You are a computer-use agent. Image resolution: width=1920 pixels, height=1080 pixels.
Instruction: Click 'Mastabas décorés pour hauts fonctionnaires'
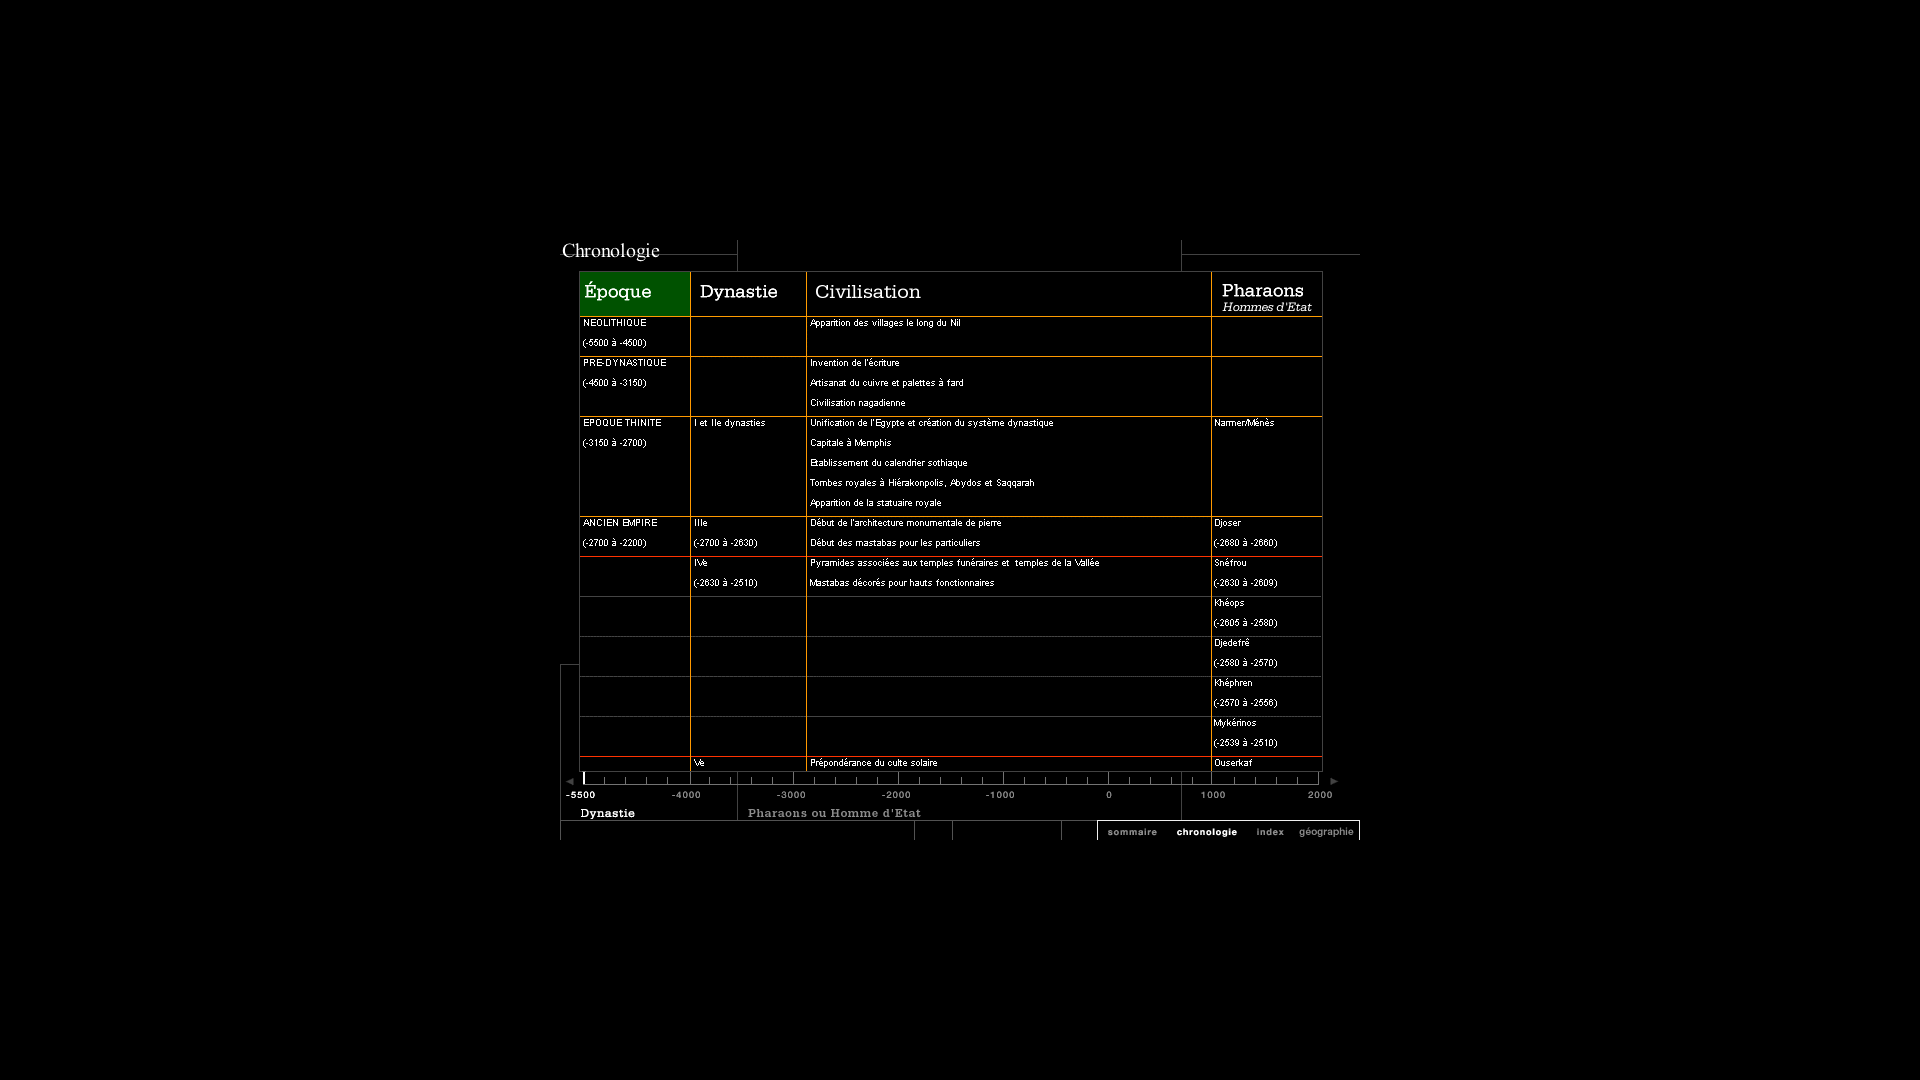point(901,583)
